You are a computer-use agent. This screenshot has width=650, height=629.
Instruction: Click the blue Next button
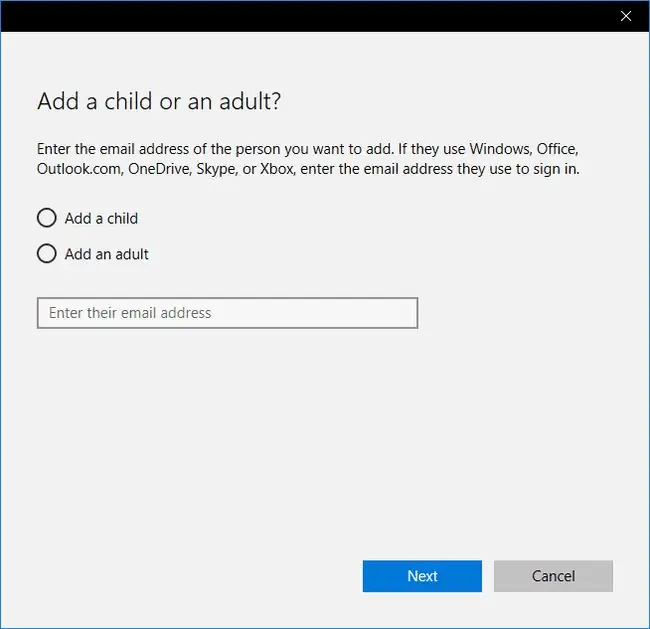[x=422, y=576]
